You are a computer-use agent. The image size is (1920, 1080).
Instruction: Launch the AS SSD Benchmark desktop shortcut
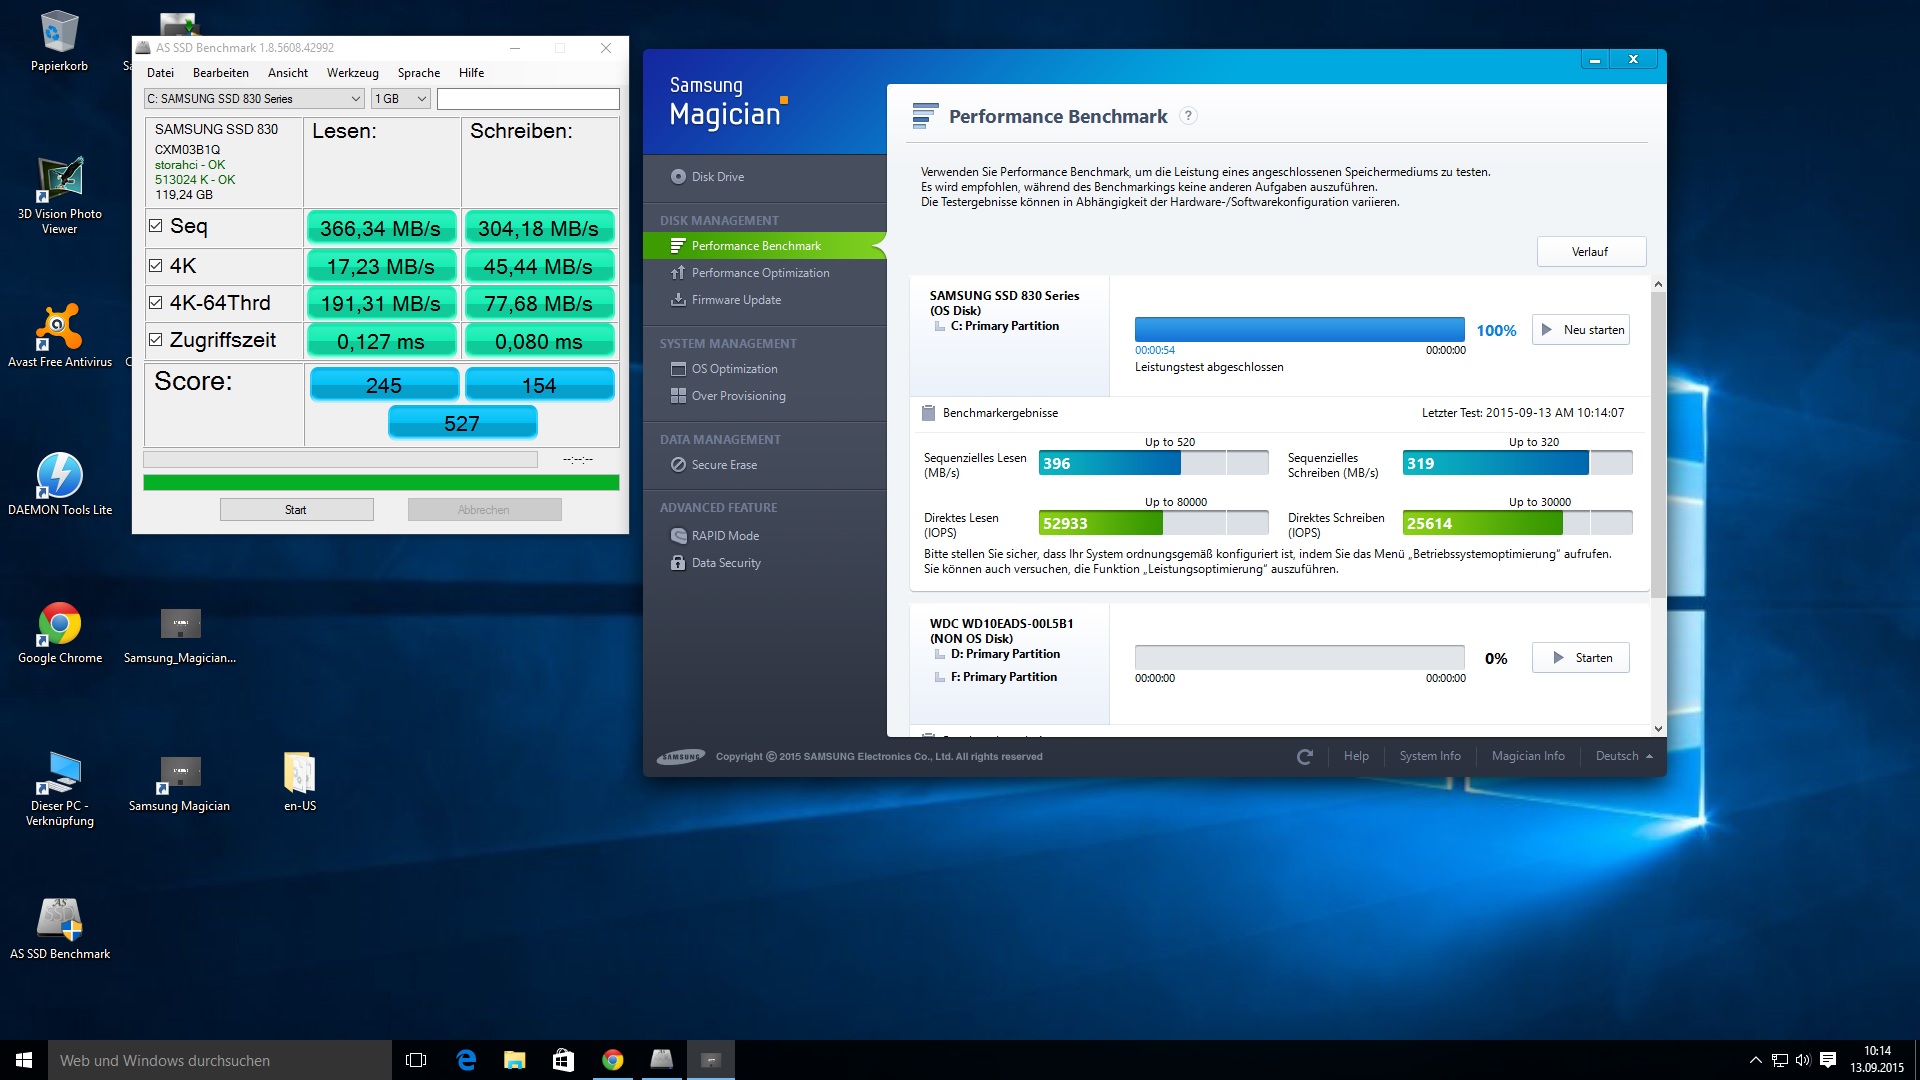tap(59, 928)
